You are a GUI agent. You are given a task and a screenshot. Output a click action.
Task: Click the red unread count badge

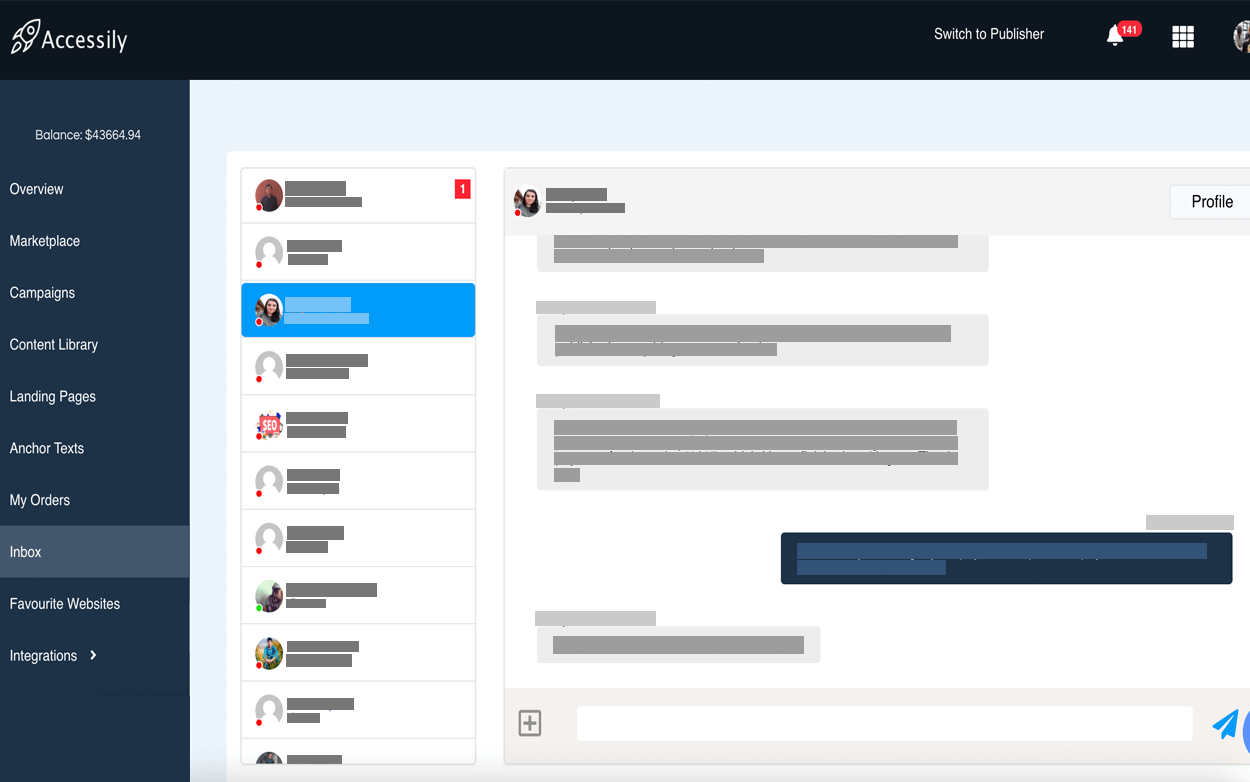pos(462,189)
